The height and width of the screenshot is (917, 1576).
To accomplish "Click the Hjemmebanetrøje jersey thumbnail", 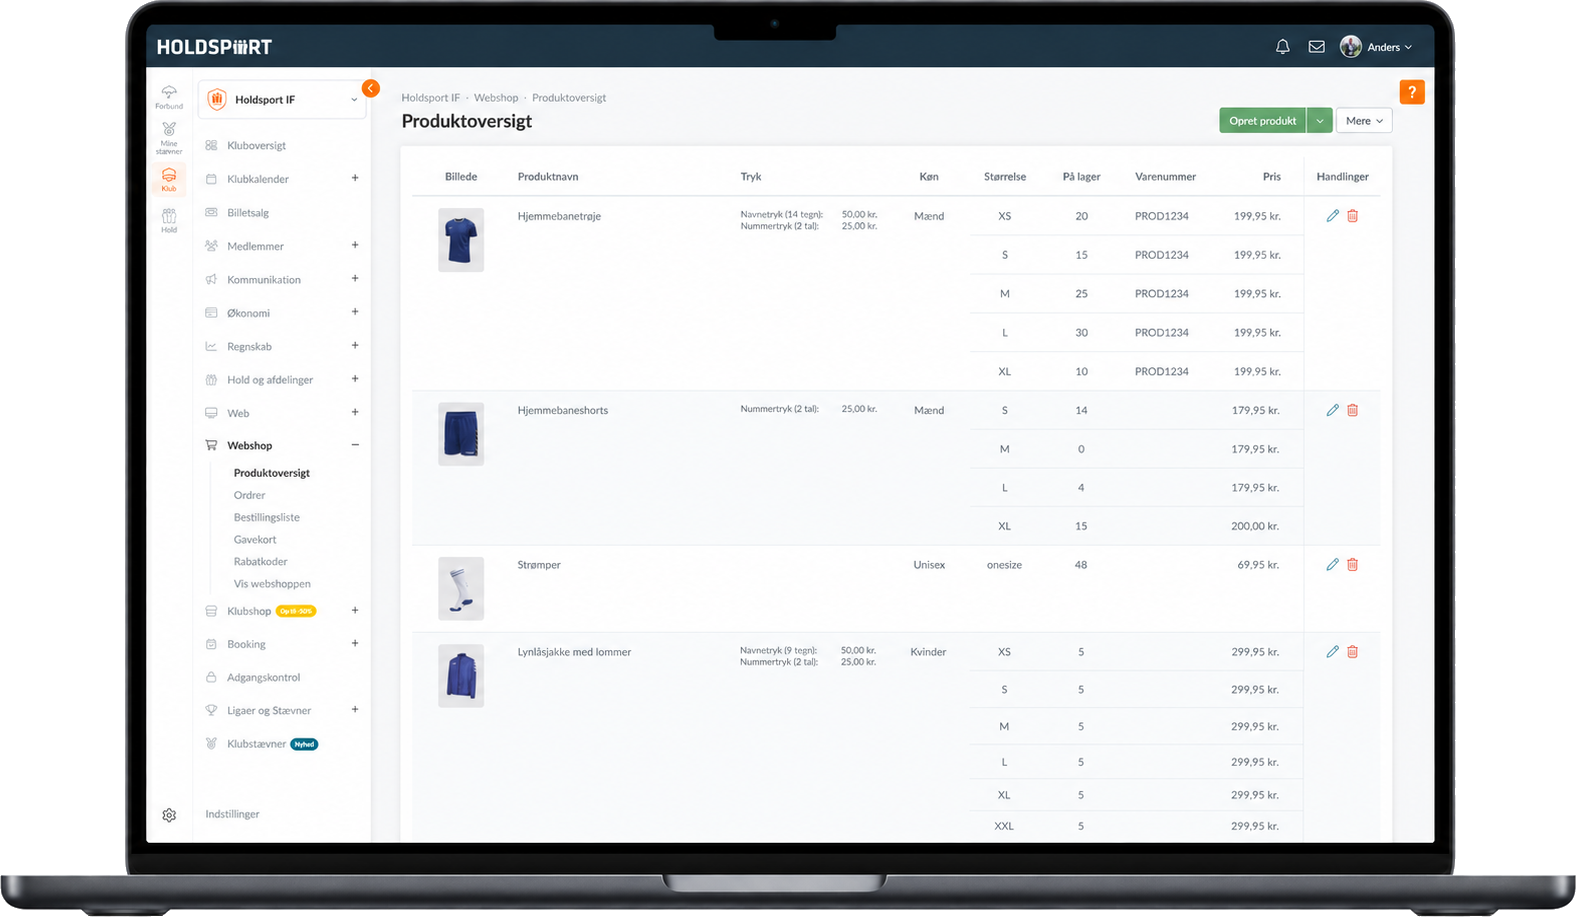I will pos(461,240).
